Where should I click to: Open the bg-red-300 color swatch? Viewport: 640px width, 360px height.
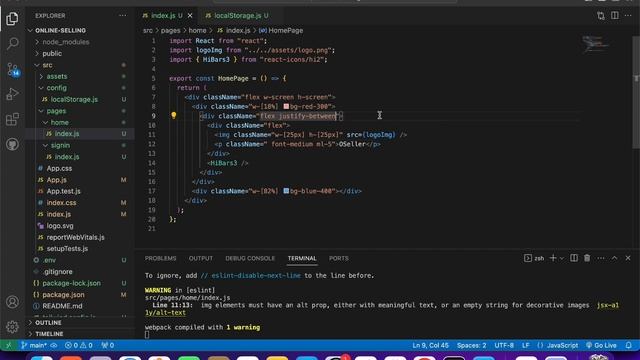pyautogui.click(x=286, y=107)
